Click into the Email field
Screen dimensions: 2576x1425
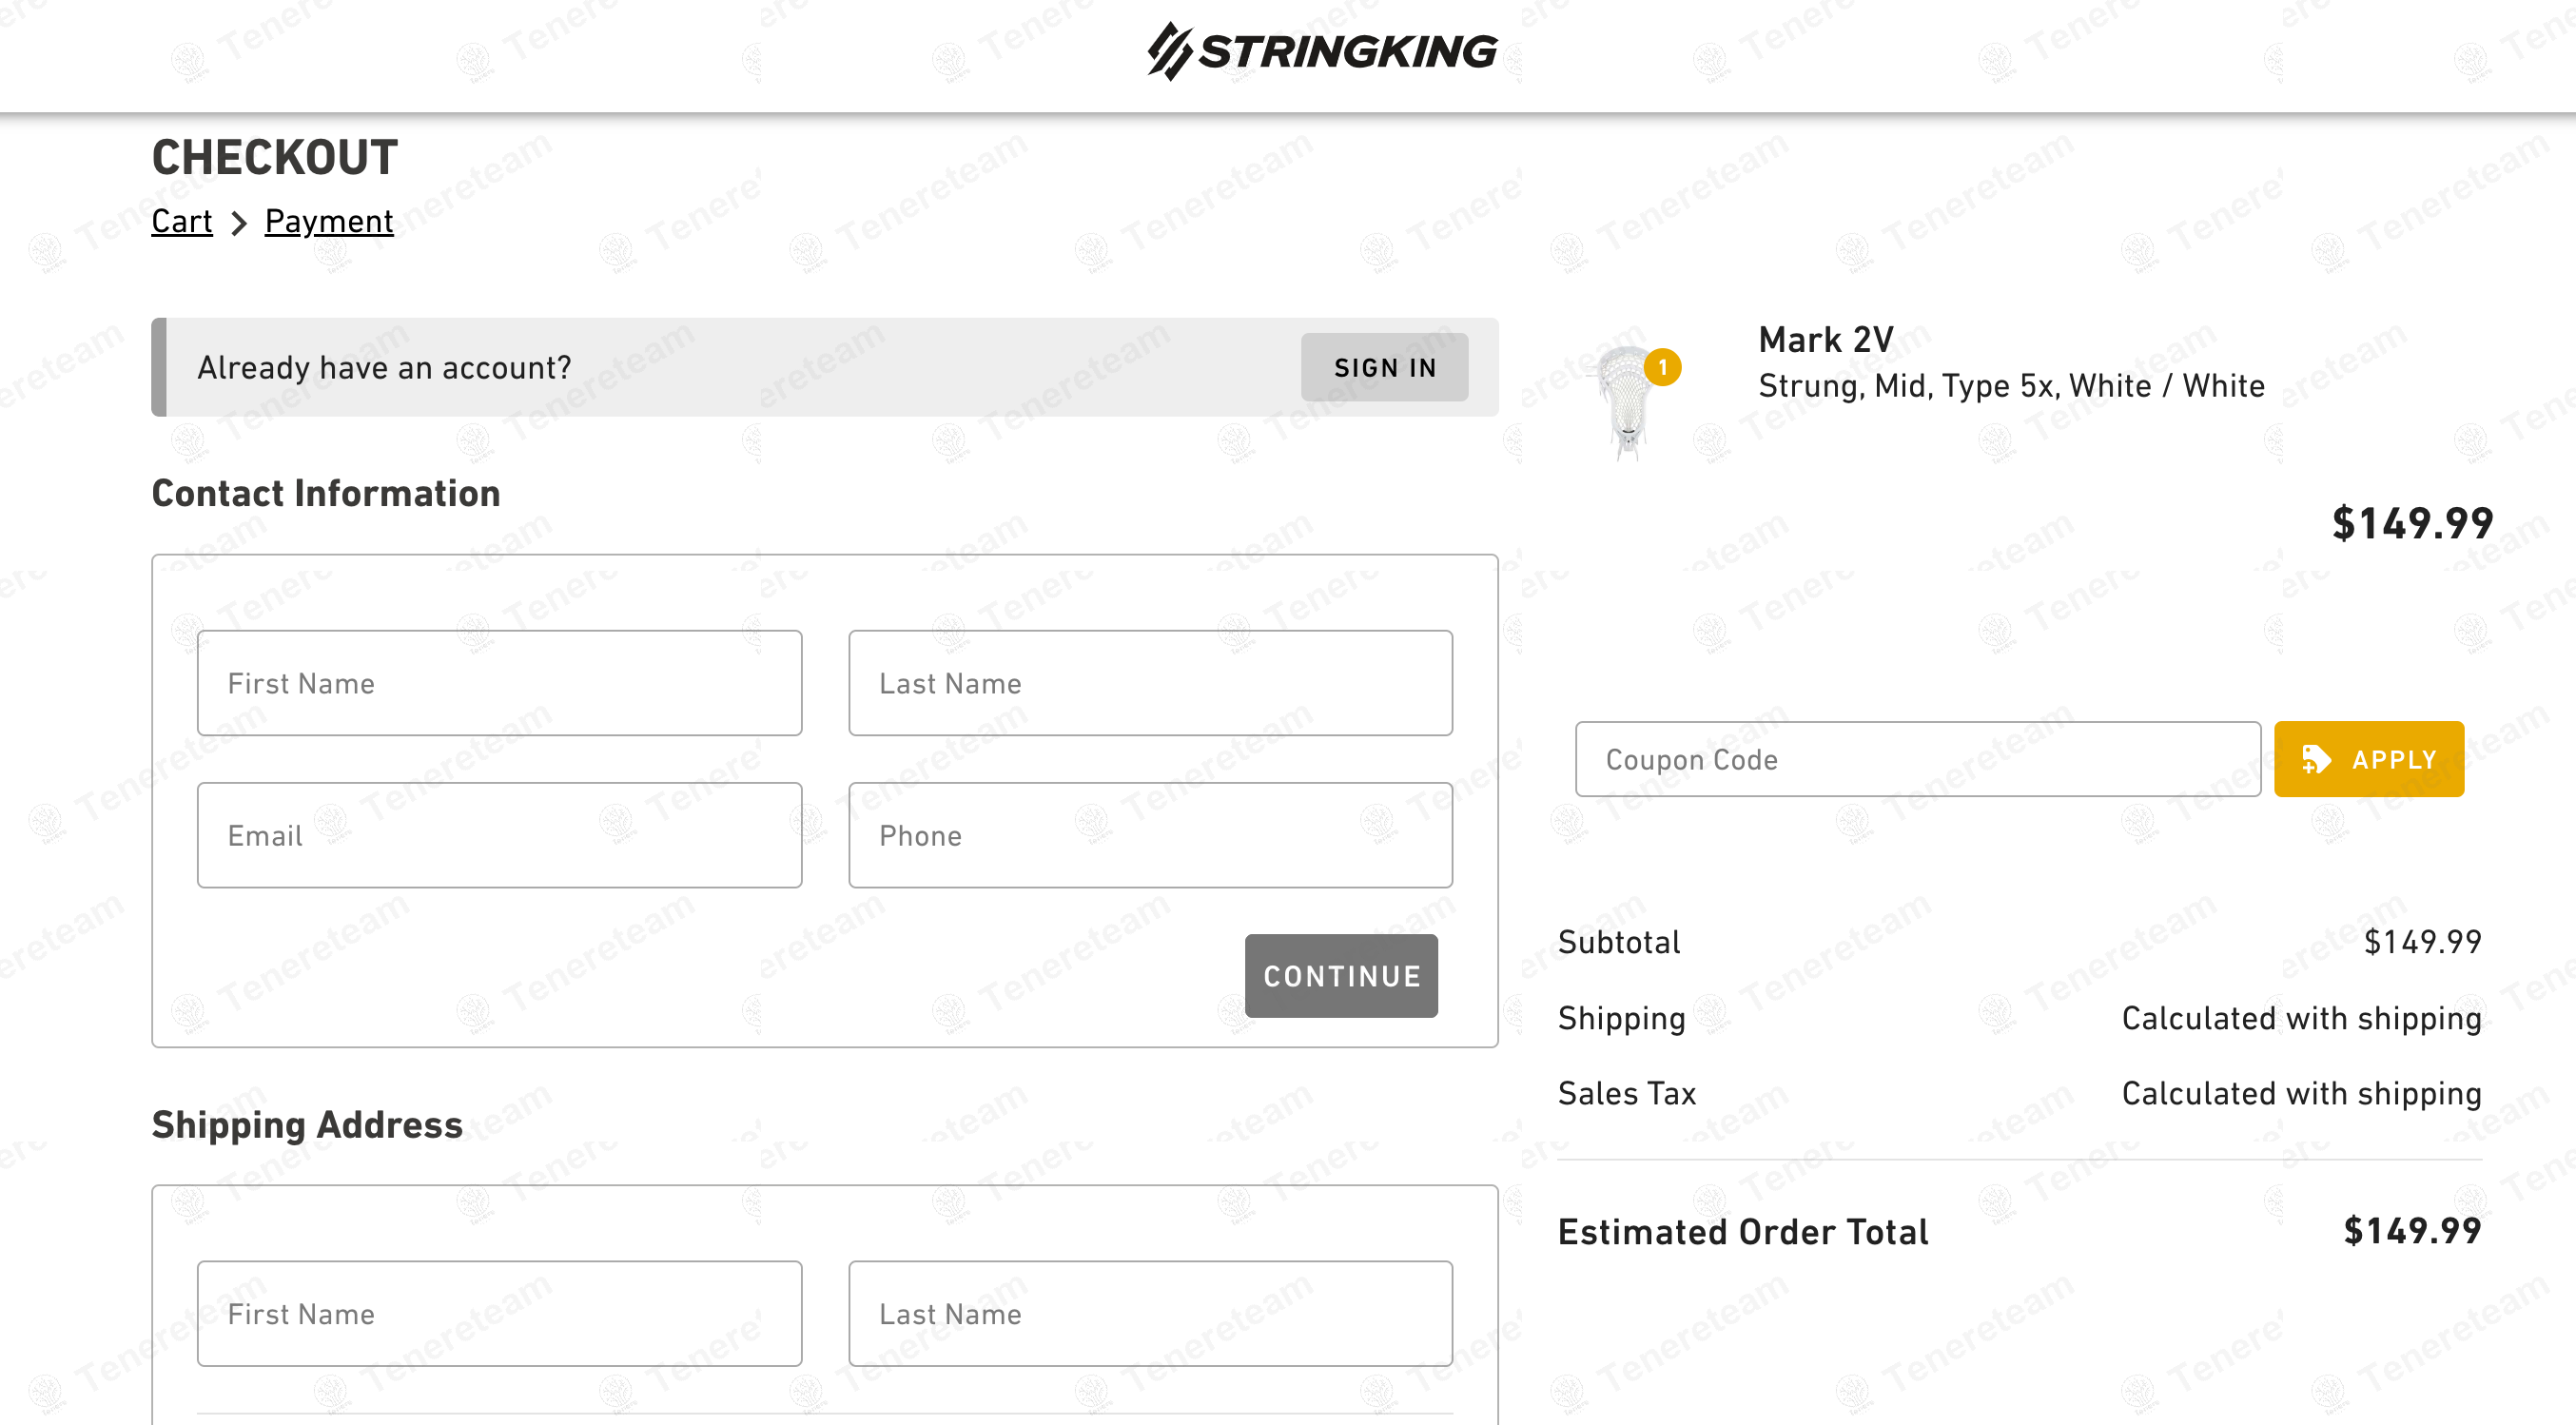[499, 835]
